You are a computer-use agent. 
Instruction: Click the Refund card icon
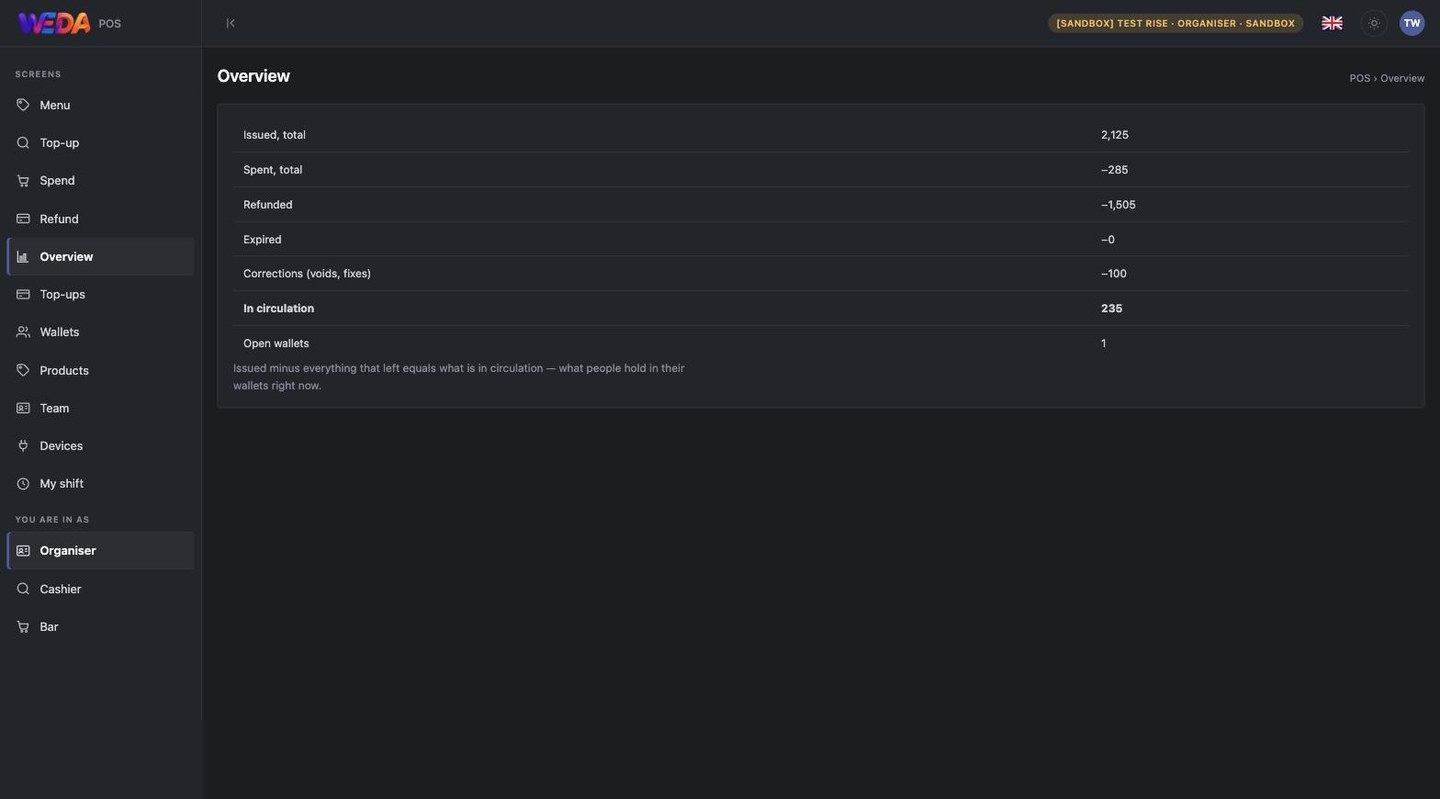tap(23, 219)
